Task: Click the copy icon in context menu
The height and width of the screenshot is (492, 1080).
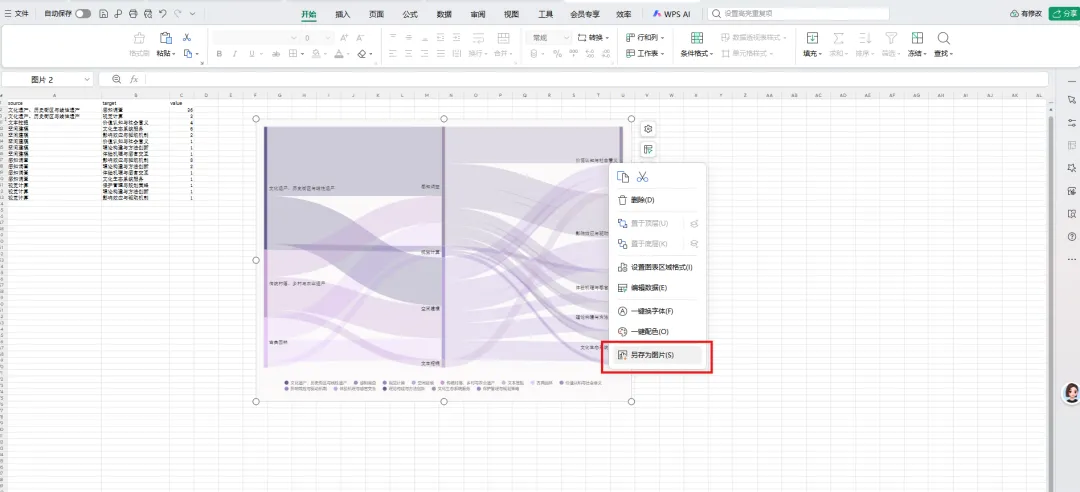Action: pyautogui.click(x=623, y=177)
